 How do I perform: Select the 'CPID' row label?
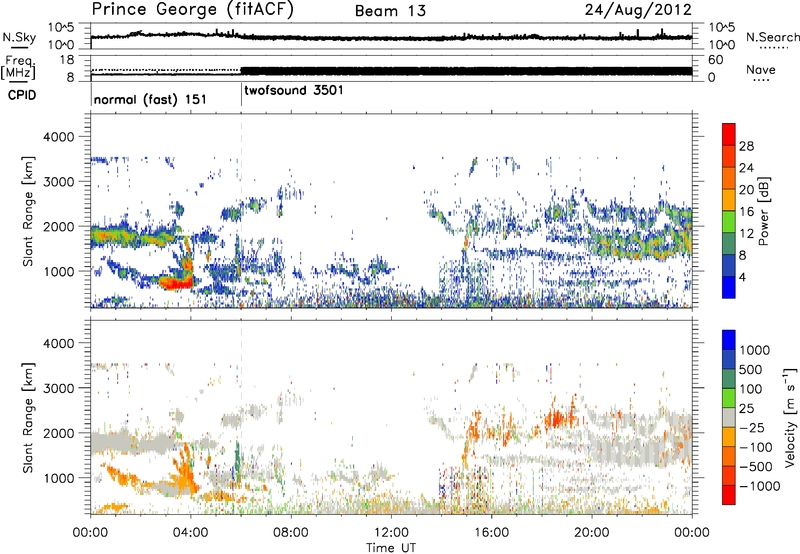pyautogui.click(x=22, y=95)
